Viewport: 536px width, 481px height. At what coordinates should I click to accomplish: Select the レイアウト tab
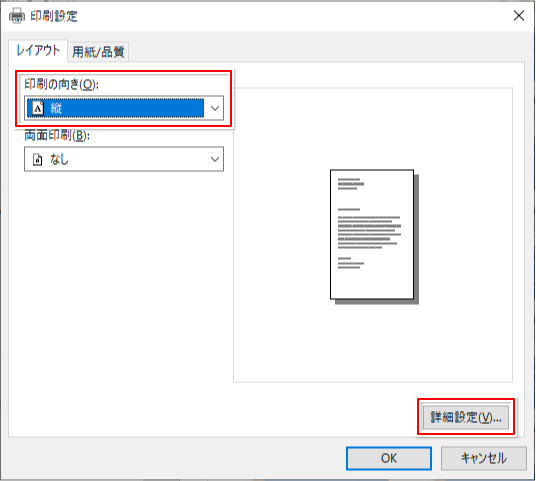tap(38, 51)
